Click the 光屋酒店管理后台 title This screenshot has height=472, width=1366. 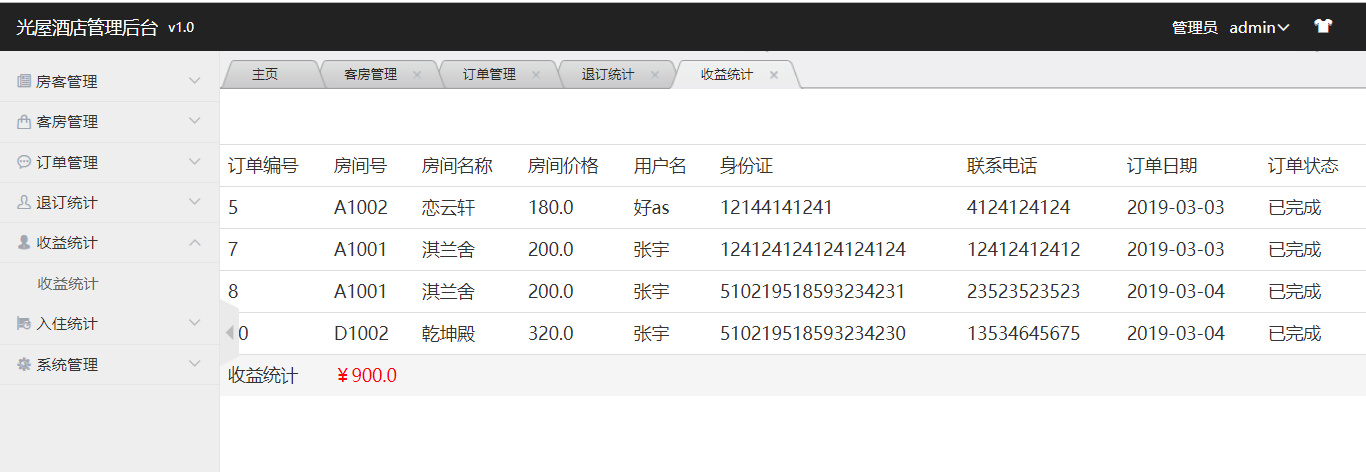tap(87, 28)
